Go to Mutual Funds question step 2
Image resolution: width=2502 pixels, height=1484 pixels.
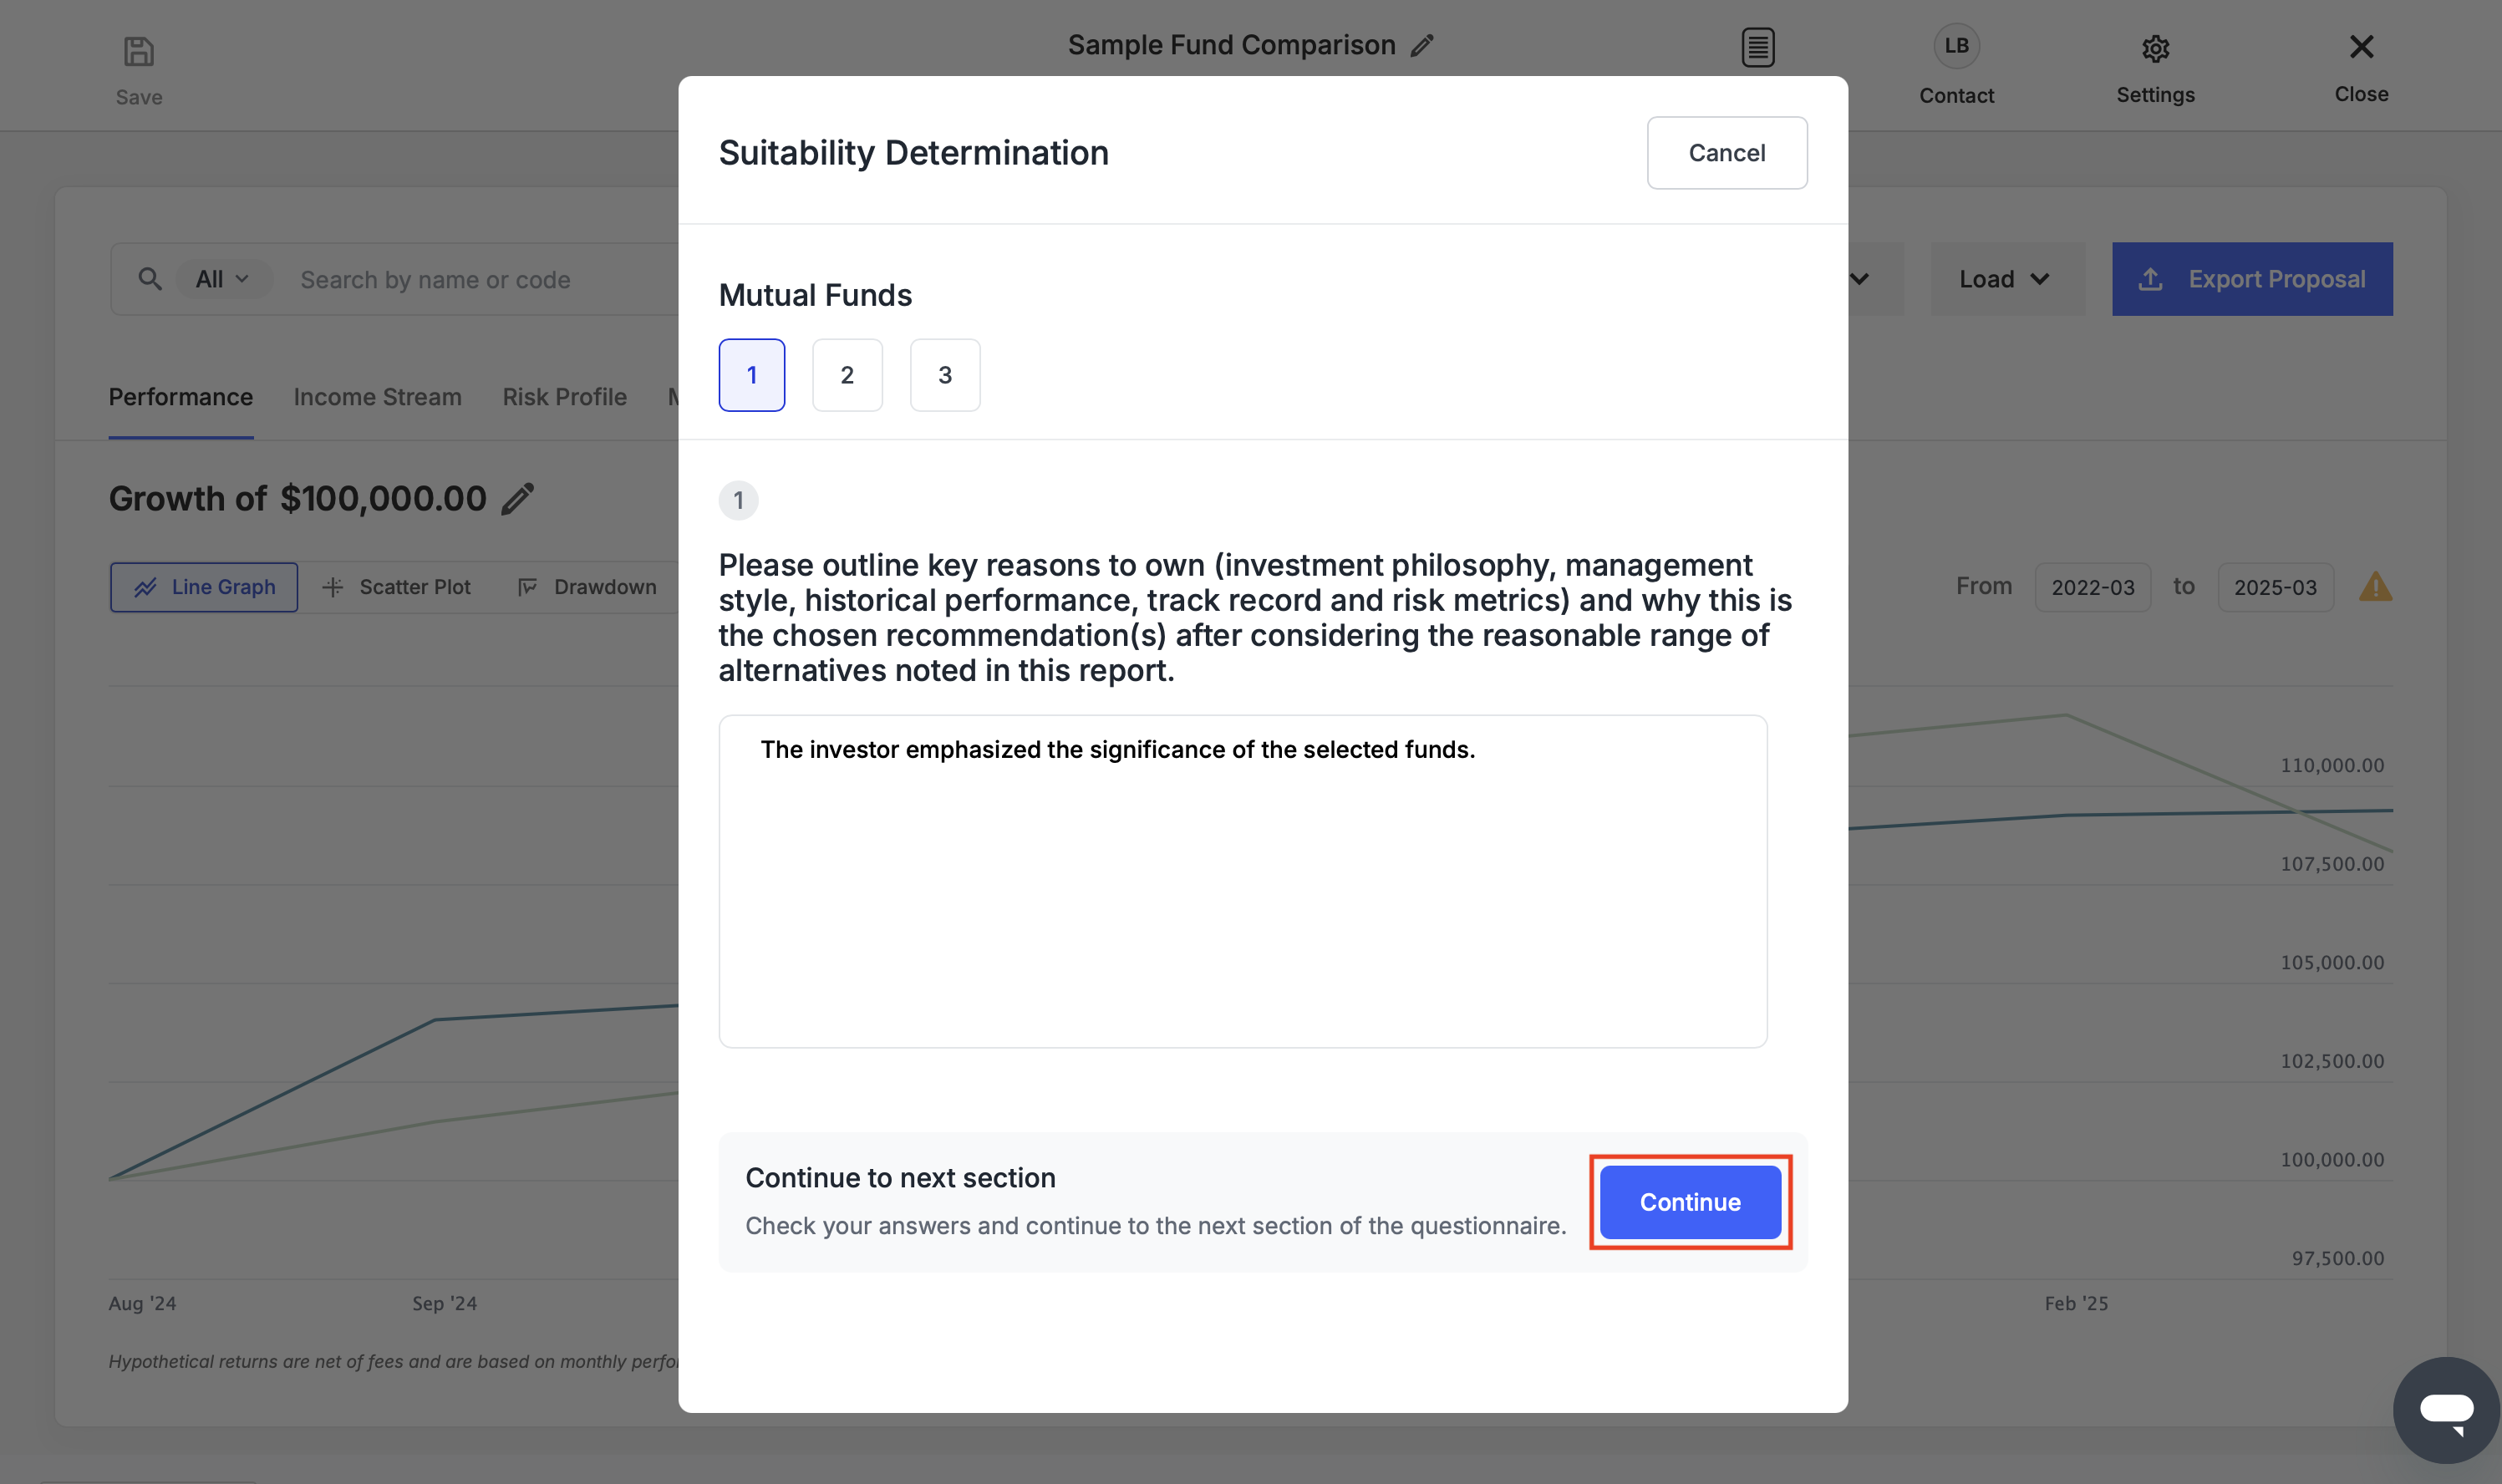(847, 375)
